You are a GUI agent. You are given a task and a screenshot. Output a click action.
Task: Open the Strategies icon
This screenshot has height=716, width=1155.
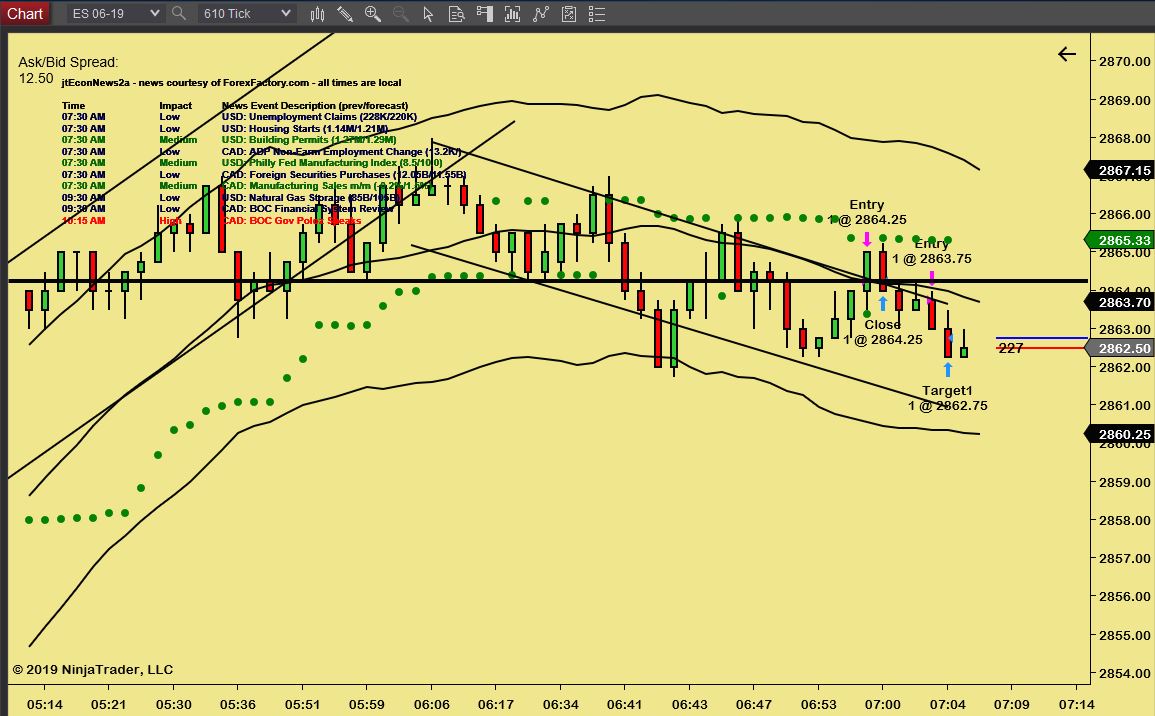[x=569, y=13]
